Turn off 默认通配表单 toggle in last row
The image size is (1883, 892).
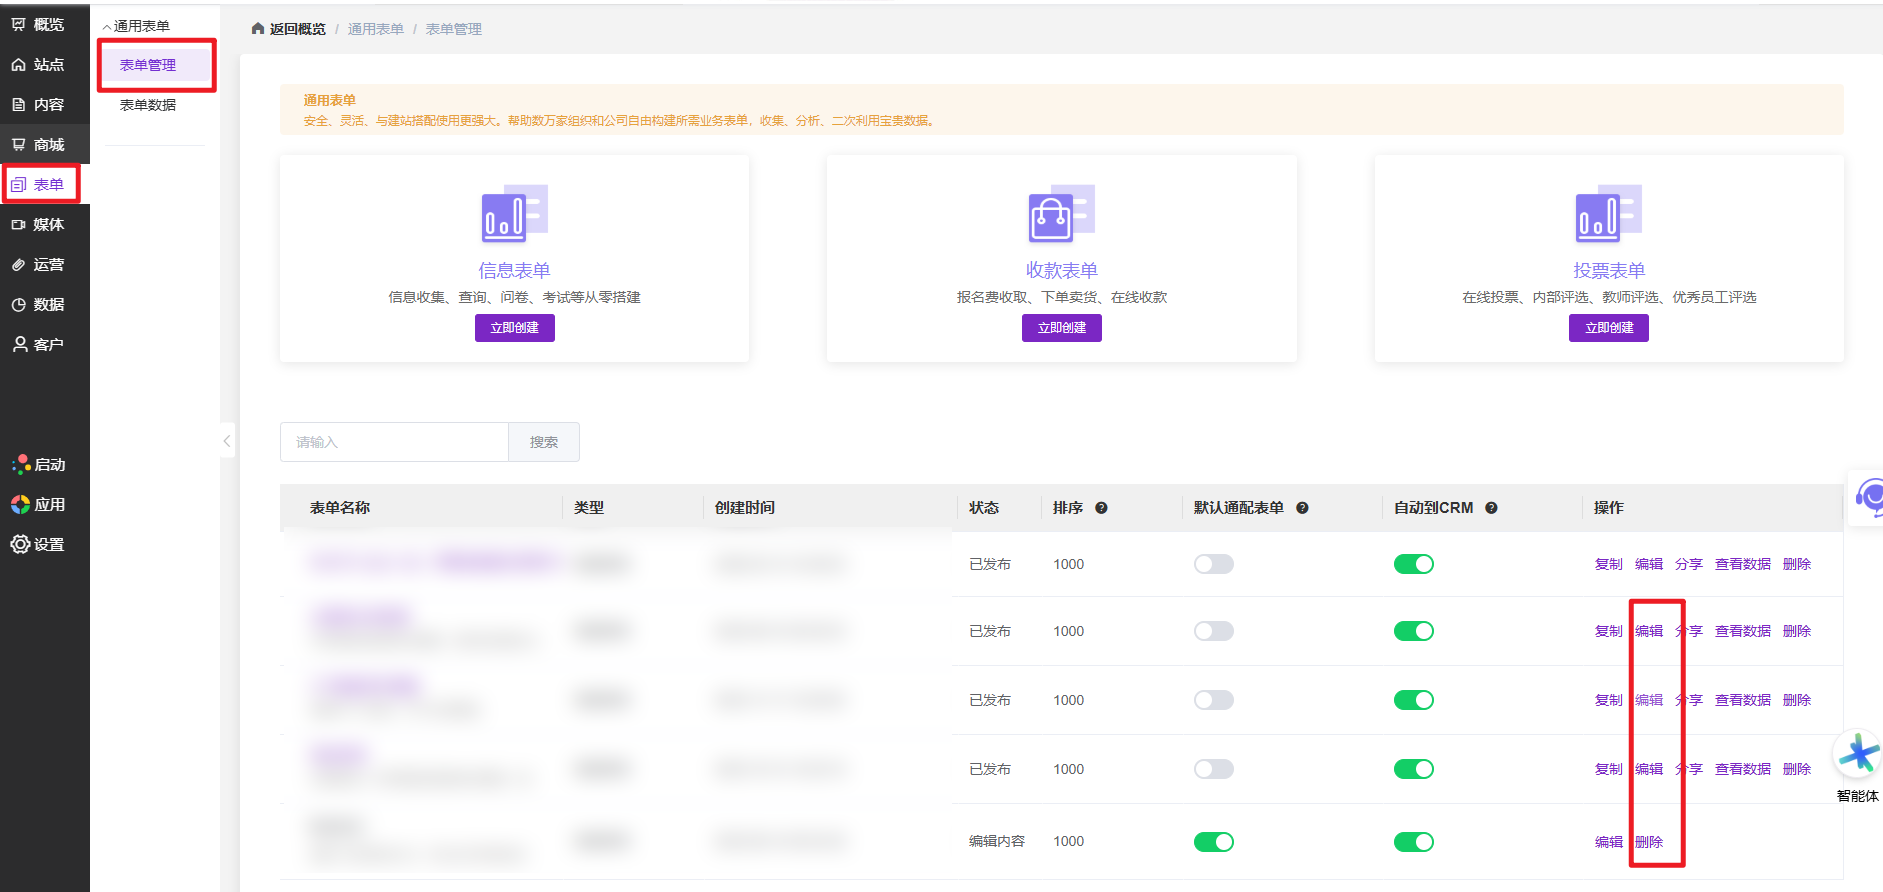pyautogui.click(x=1213, y=842)
